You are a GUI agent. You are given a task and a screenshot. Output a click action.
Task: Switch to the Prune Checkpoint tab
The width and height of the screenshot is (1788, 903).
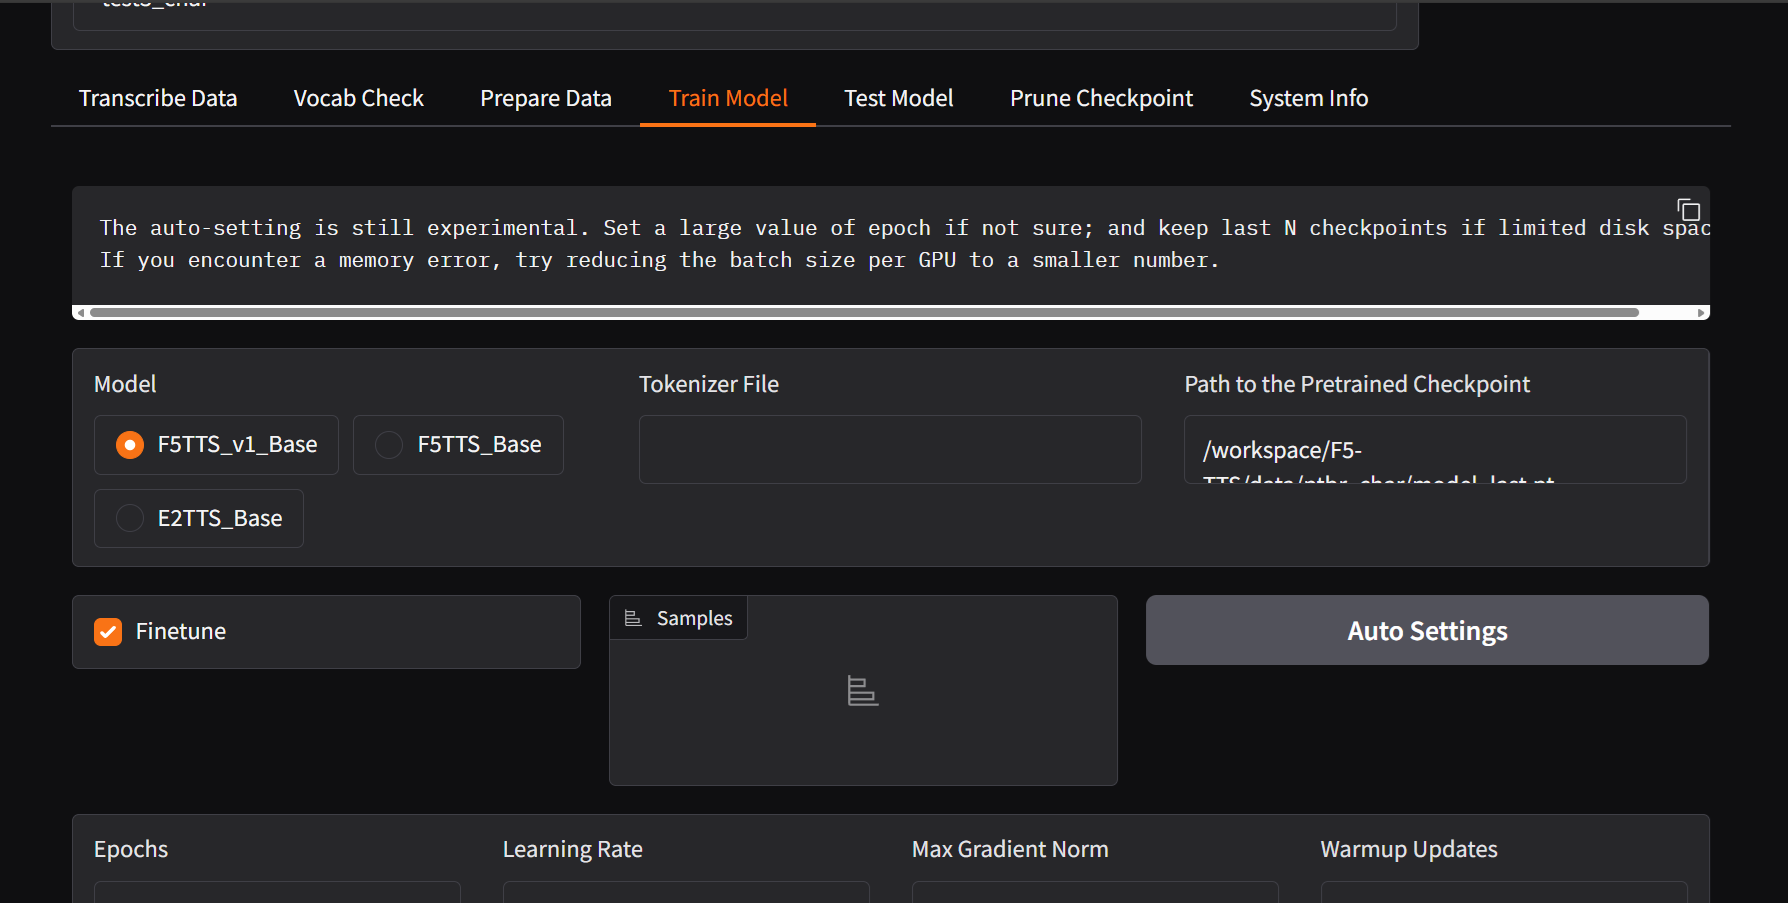coord(1101,98)
